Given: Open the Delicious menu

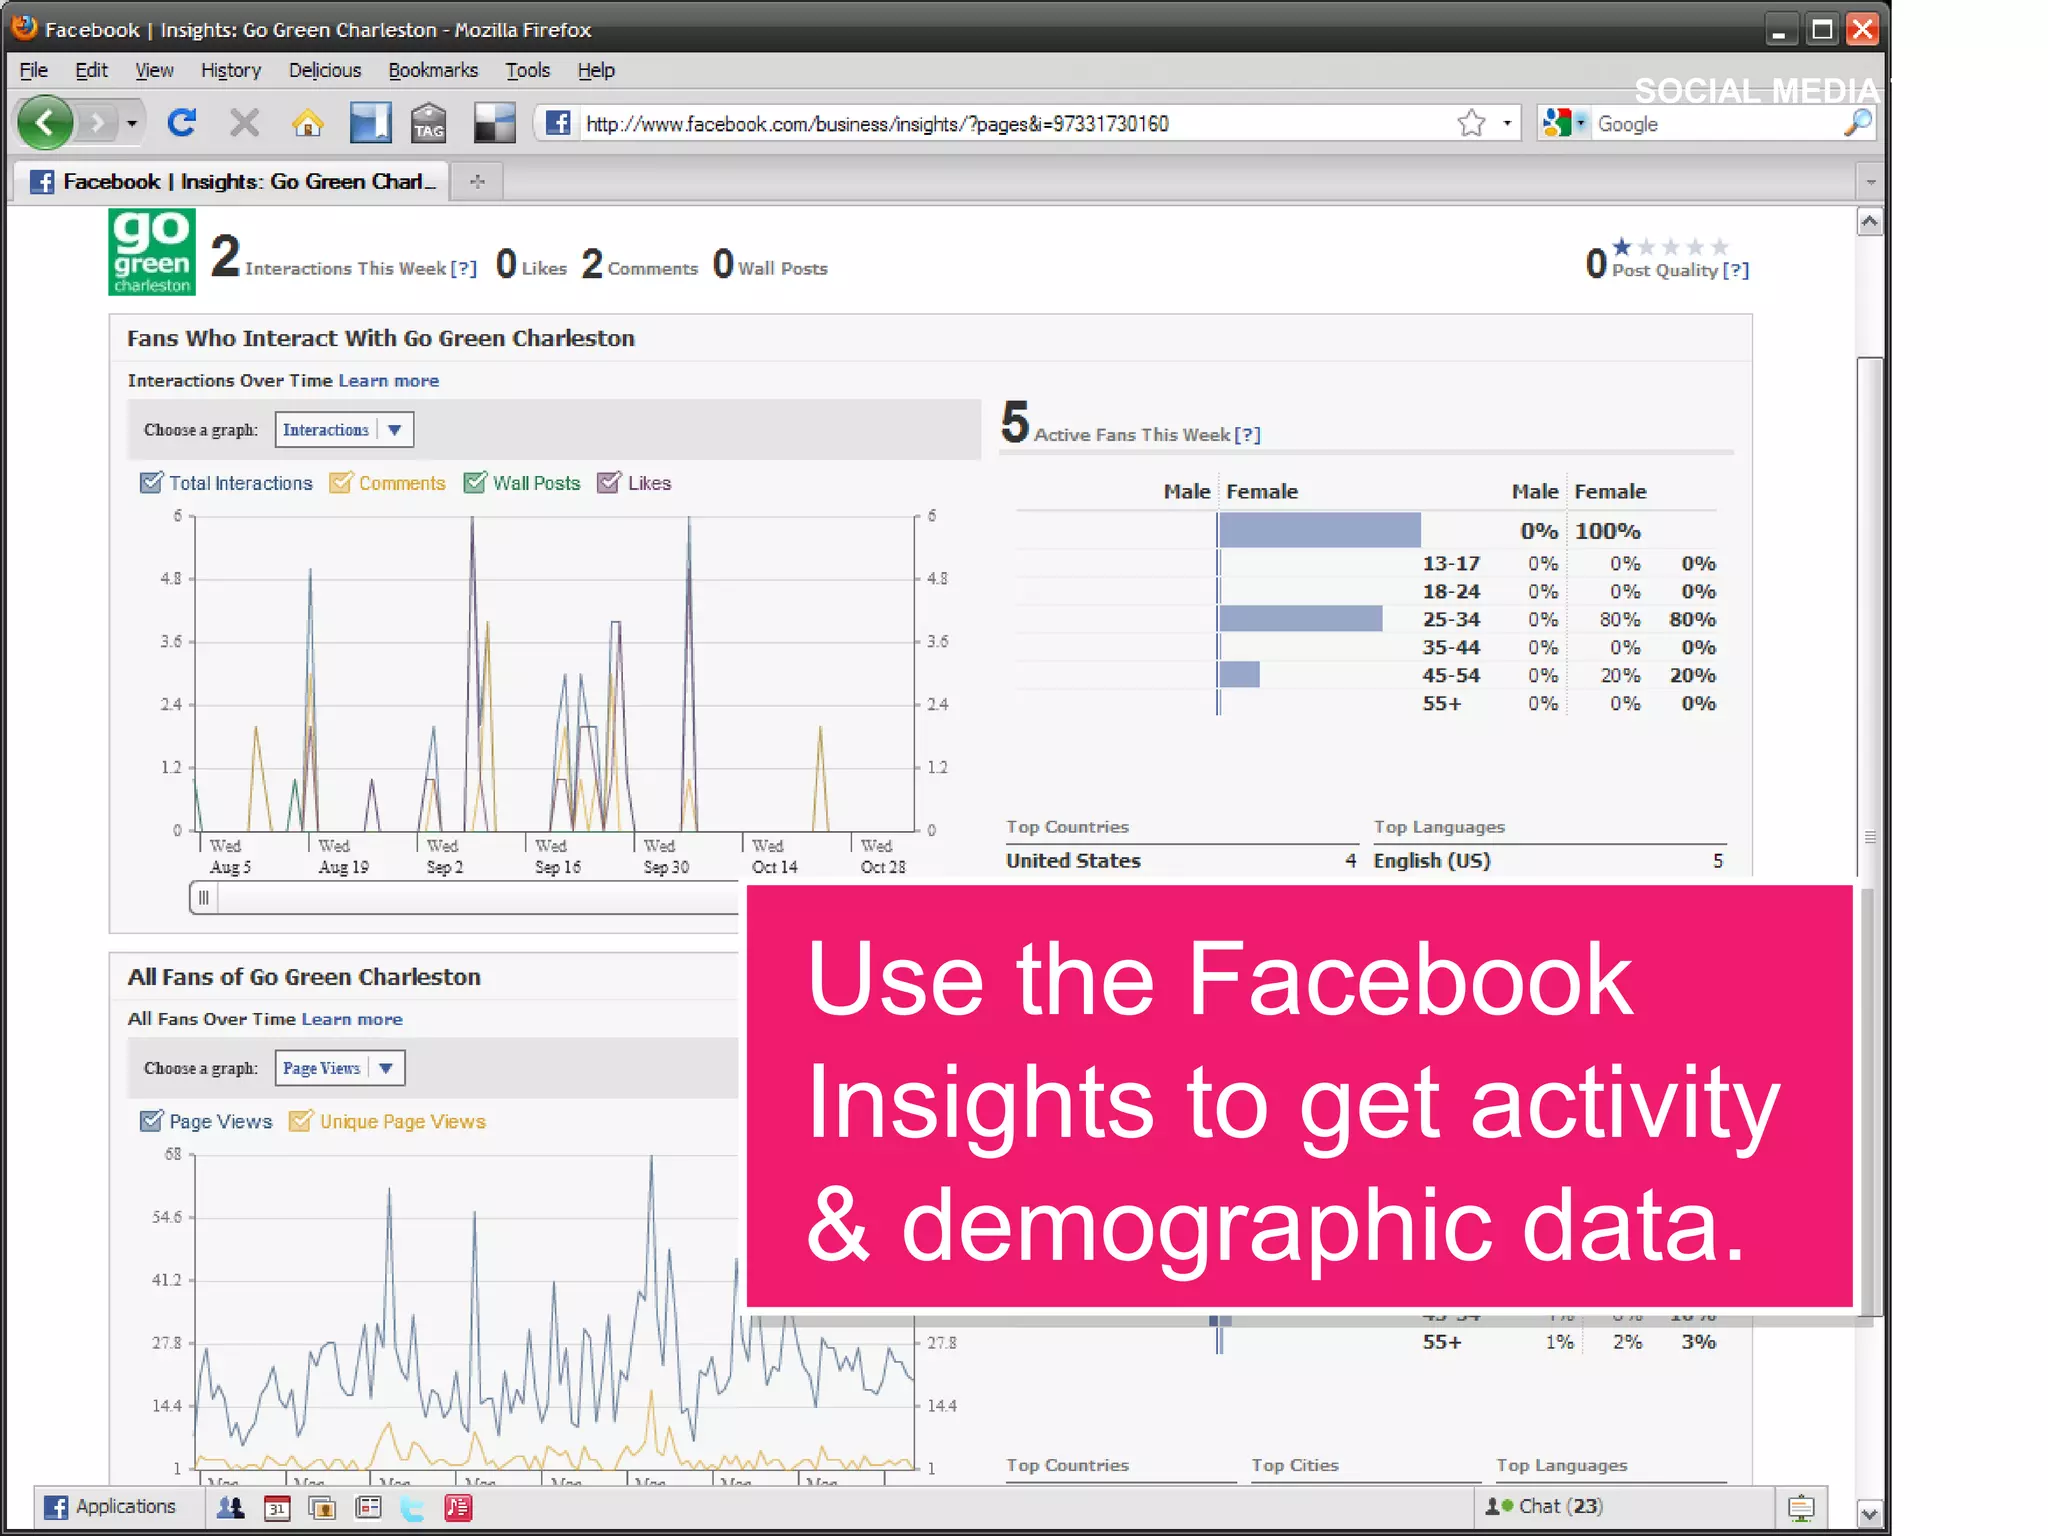Looking at the screenshot, I should pyautogui.click(x=325, y=70).
